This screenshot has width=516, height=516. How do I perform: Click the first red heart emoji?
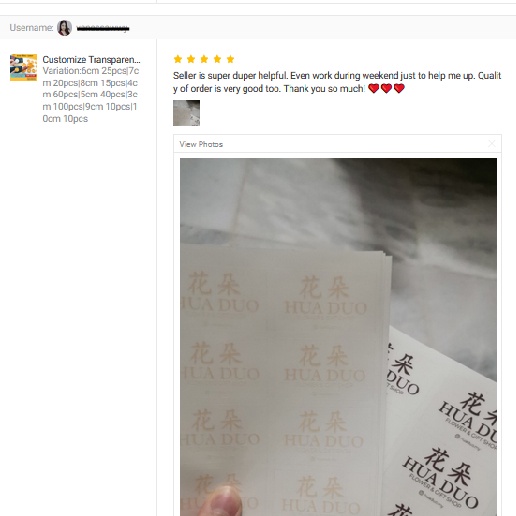point(374,88)
